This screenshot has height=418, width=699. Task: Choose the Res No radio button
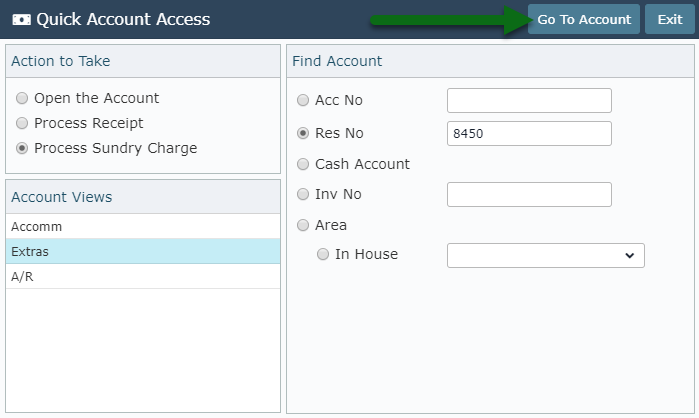pyautogui.click(x=303, y=133)
